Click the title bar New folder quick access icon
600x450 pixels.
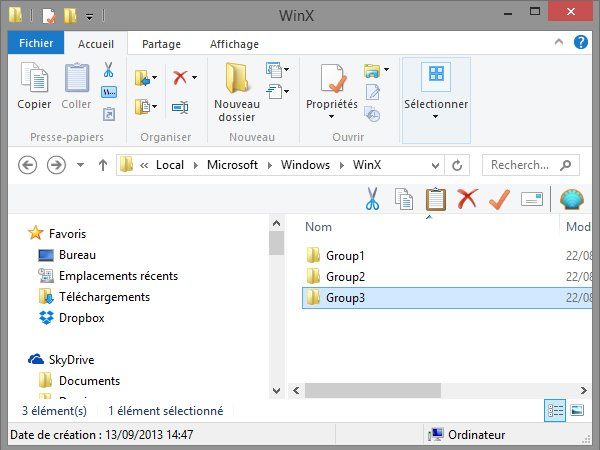click(x=70, y=16)
